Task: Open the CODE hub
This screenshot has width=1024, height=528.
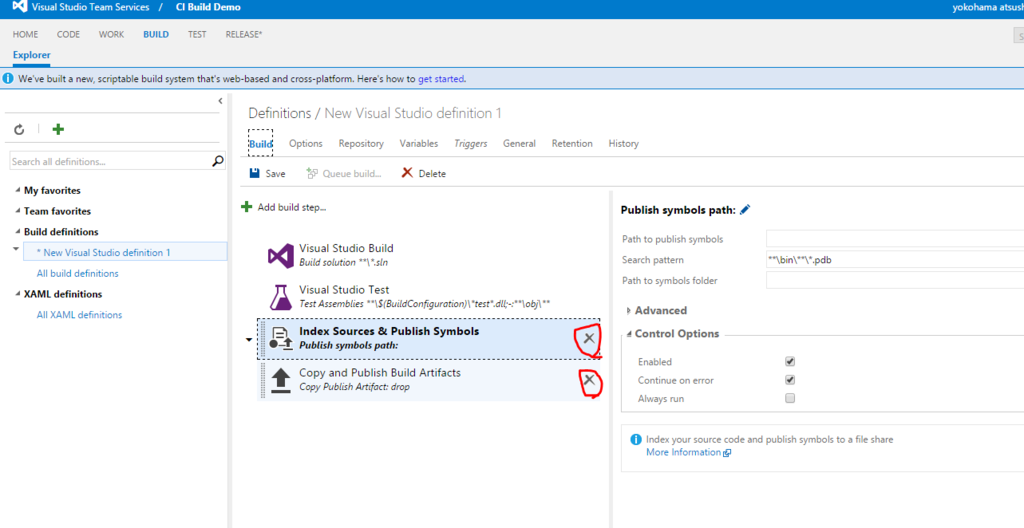Action: tap(69, 35)
